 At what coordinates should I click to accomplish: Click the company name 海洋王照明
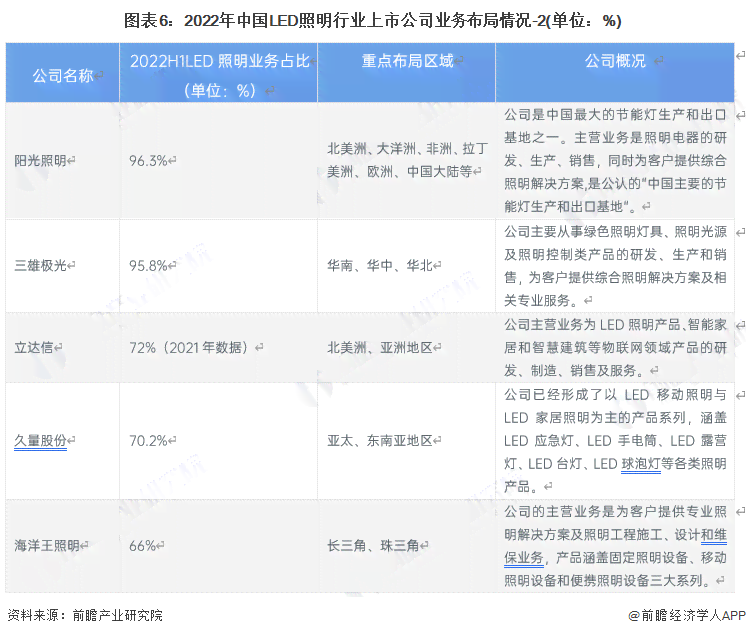47,546
